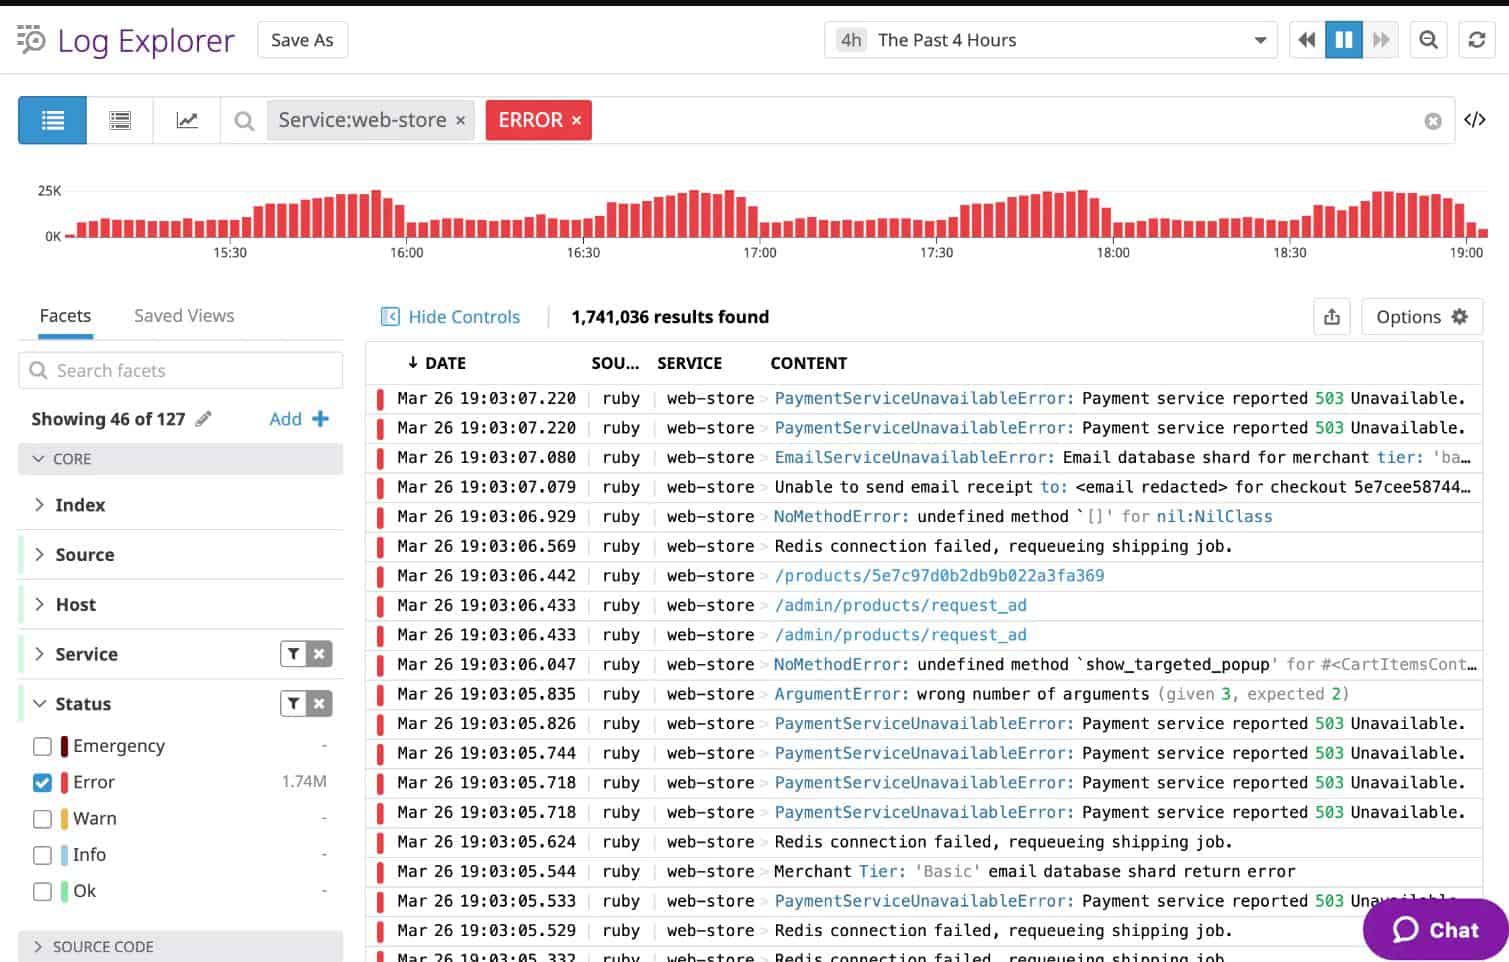Step the time range forward
The height and width of the screenshot is (962, 1509).
coord(1381,40)
